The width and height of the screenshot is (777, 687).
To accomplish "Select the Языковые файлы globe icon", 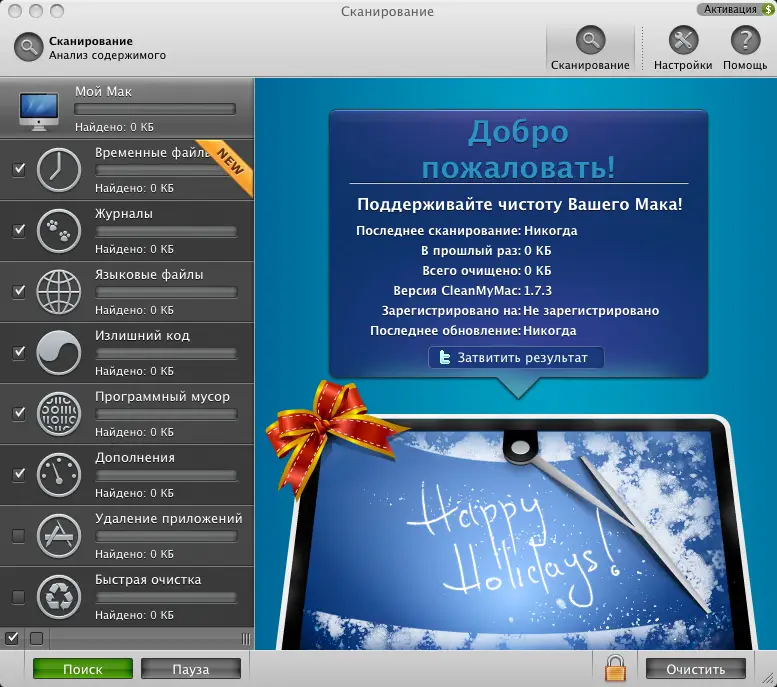I will point(58,291).
